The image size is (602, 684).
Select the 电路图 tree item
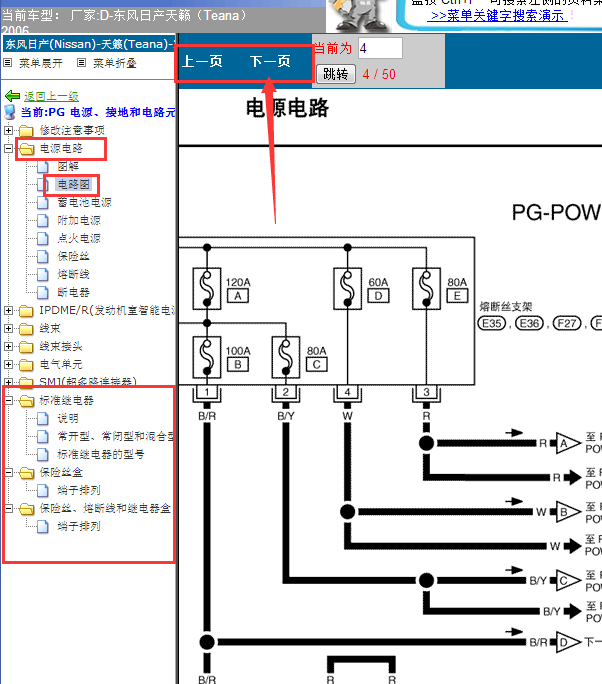(x=74, y=185)
